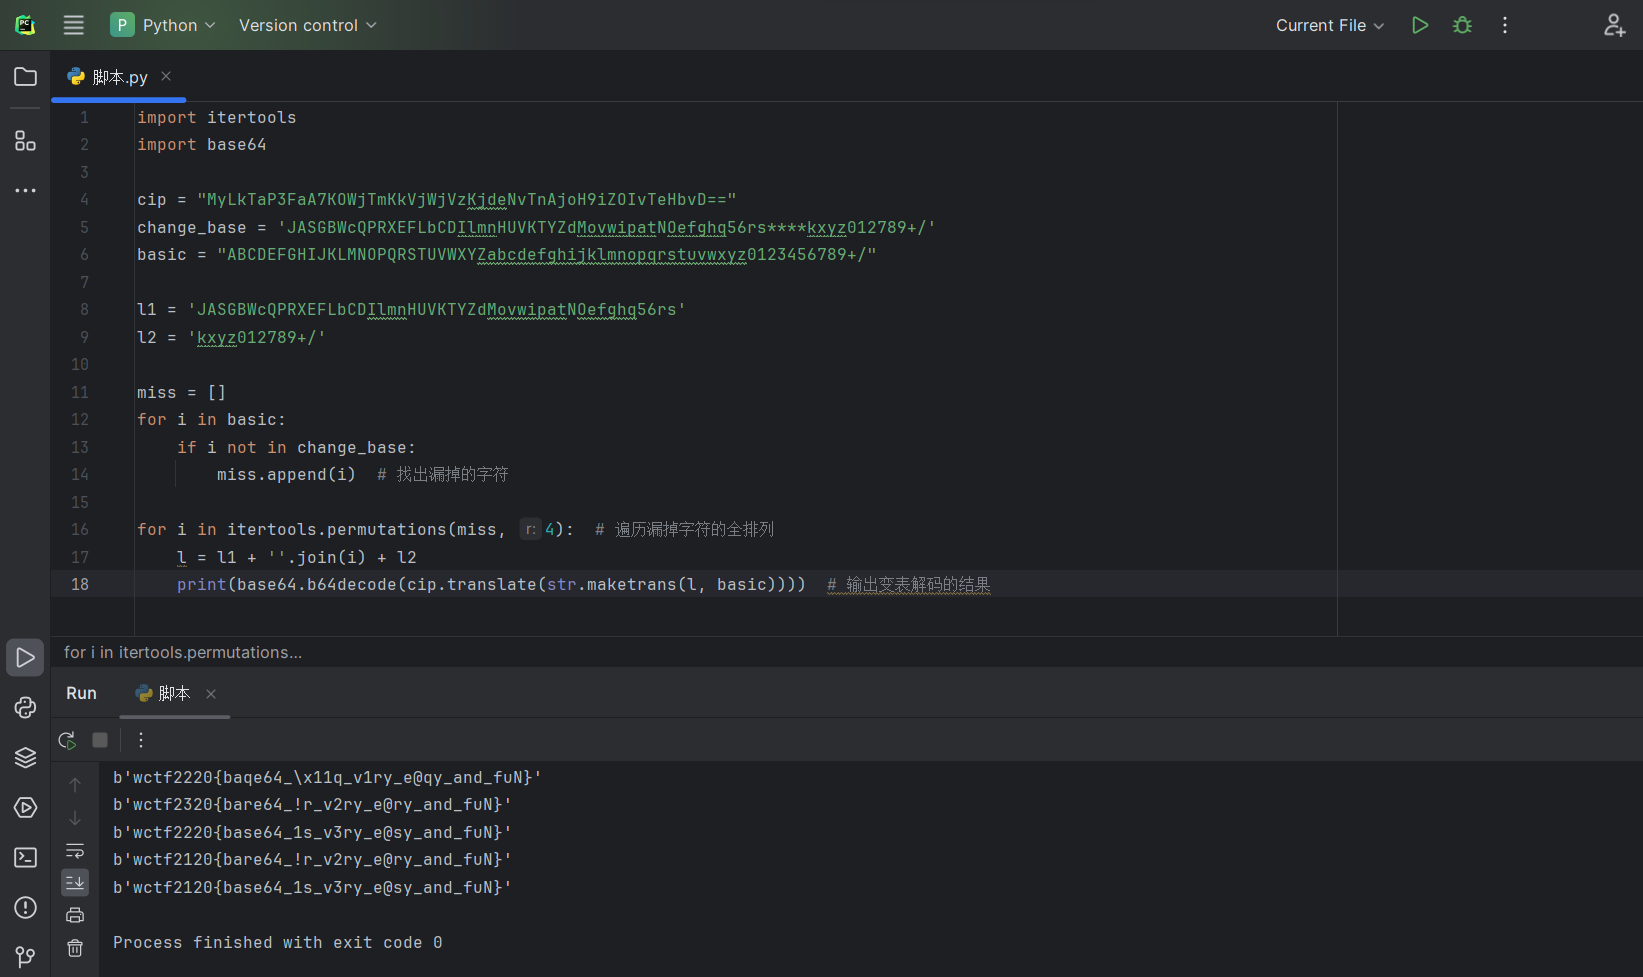
Task: Click line number 1 in the gutter
Action: pos(84,117)
